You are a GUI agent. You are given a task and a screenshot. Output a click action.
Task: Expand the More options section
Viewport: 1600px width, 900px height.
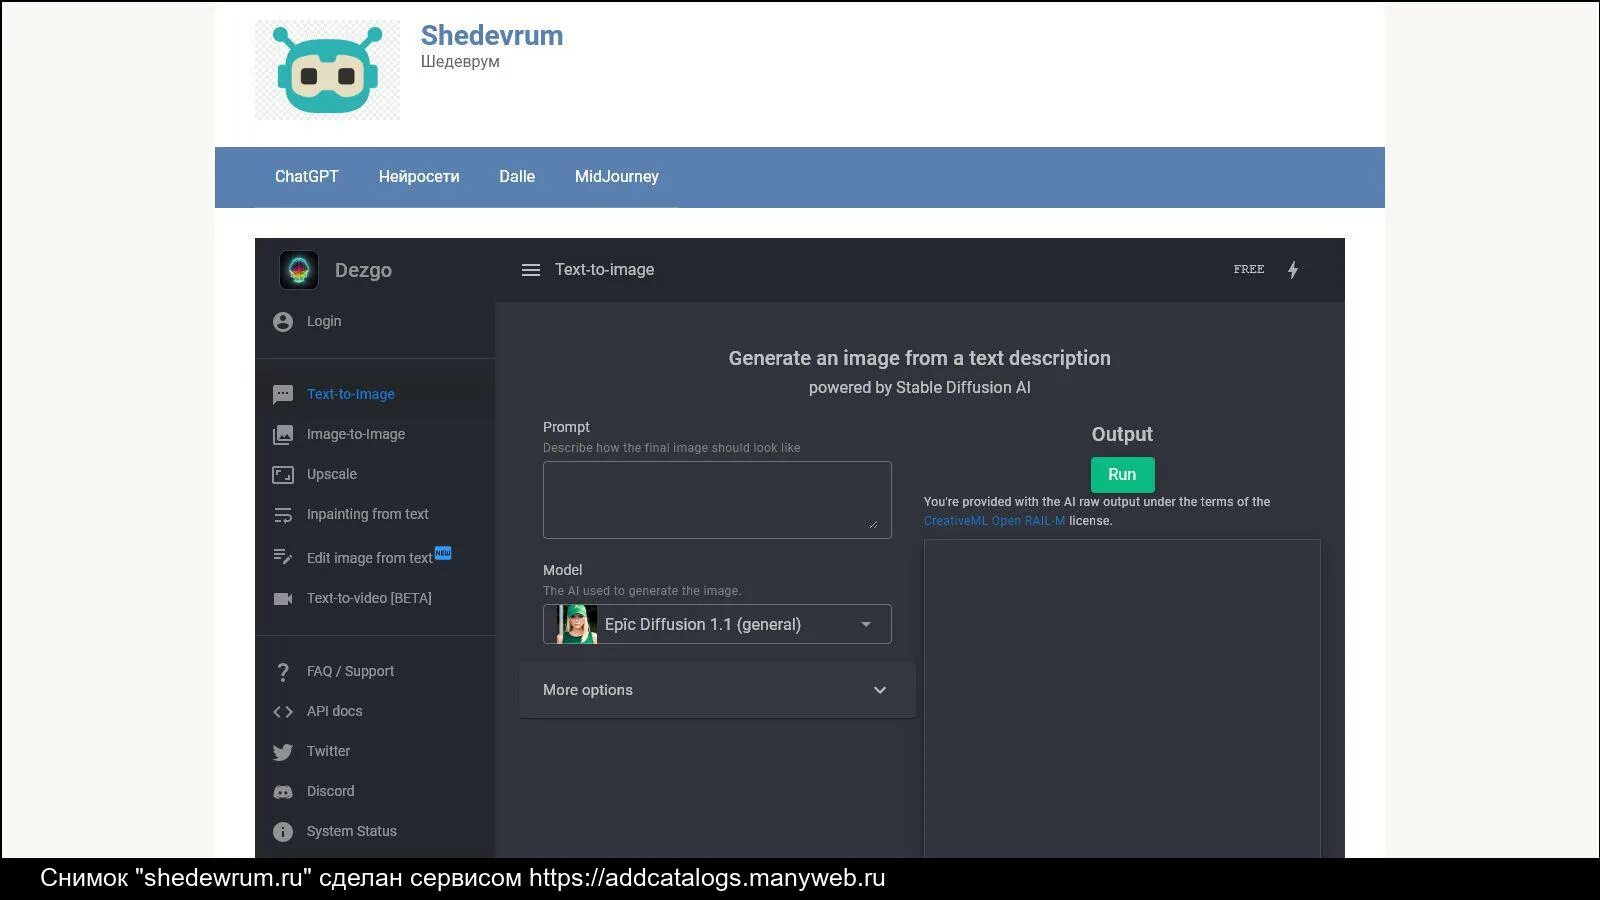point(717,690)
